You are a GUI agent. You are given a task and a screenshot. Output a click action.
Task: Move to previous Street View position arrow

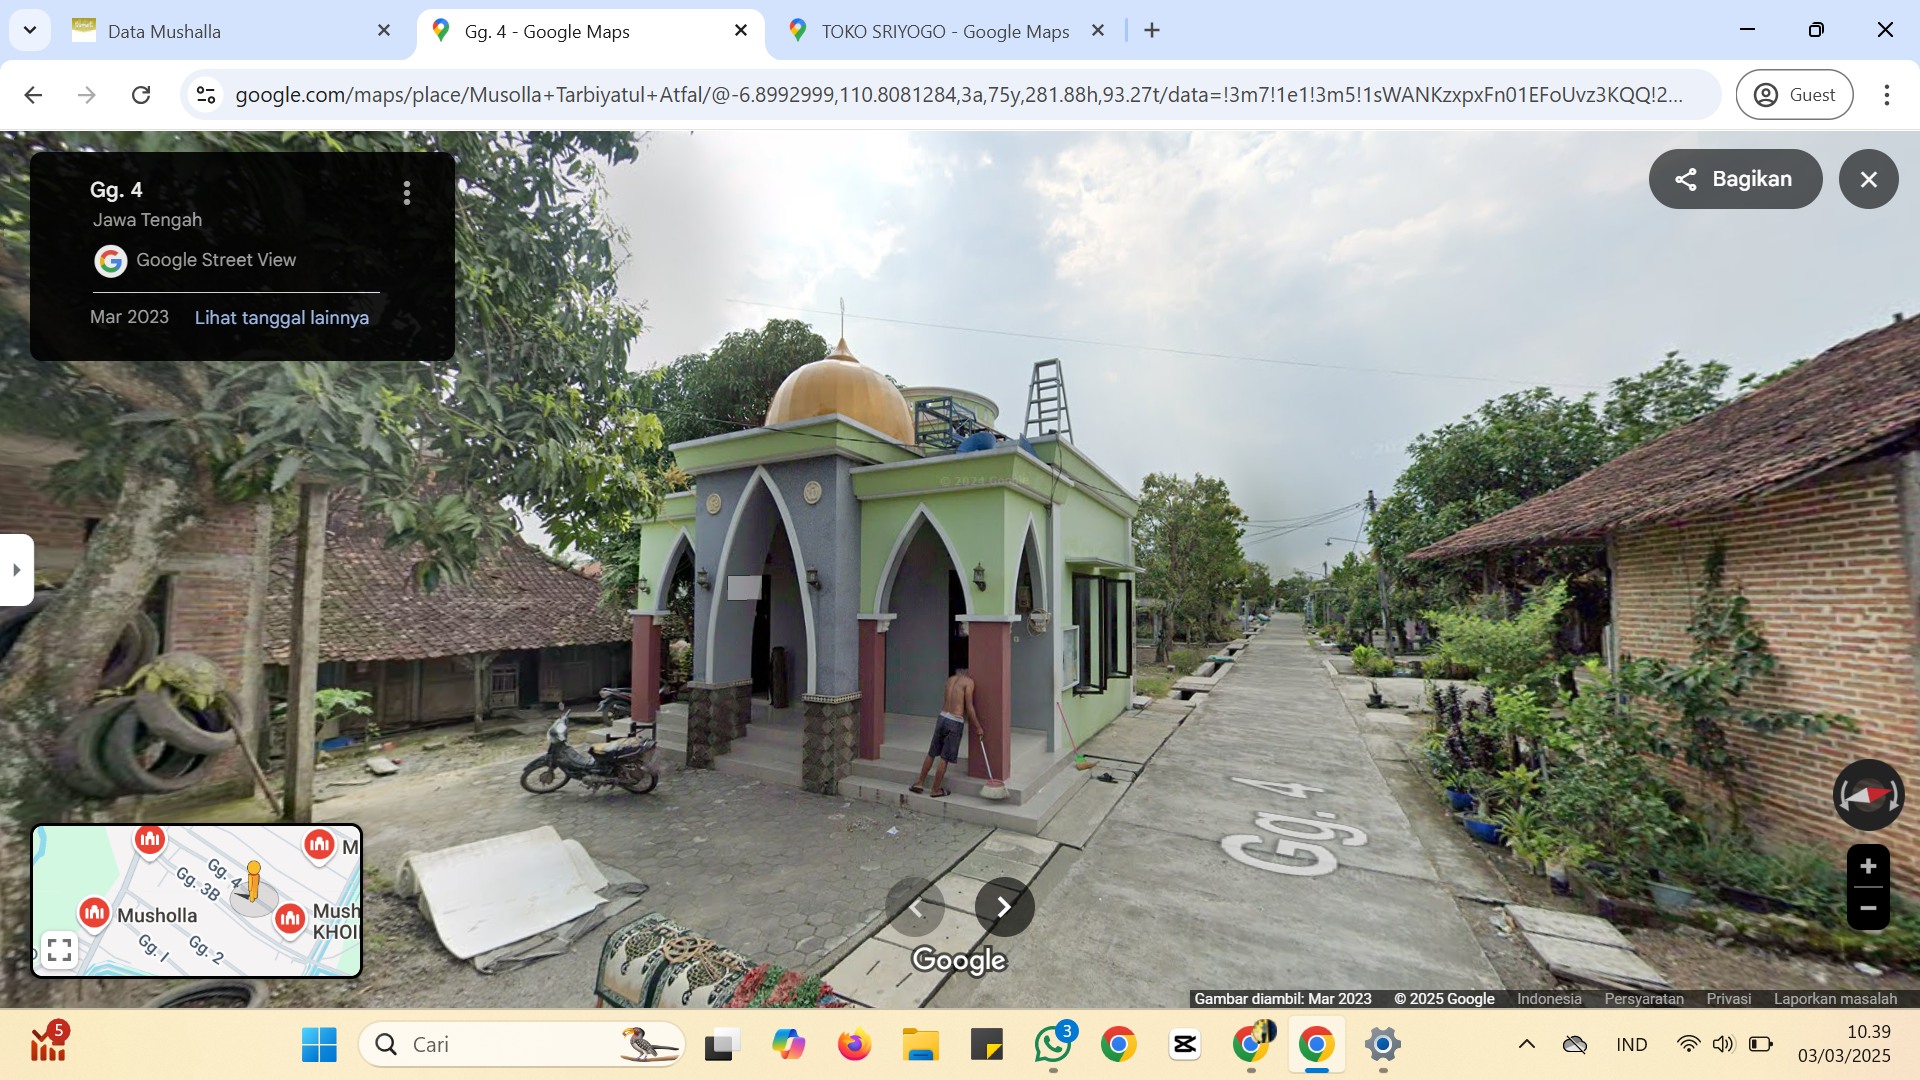pos(915,907)
